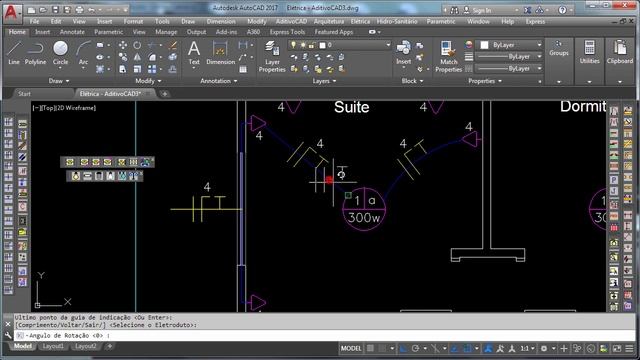Toggle Ortho mode in status bar
This screenshot has width=640, height=360.
pyautogui.click(x=403, y=349)
